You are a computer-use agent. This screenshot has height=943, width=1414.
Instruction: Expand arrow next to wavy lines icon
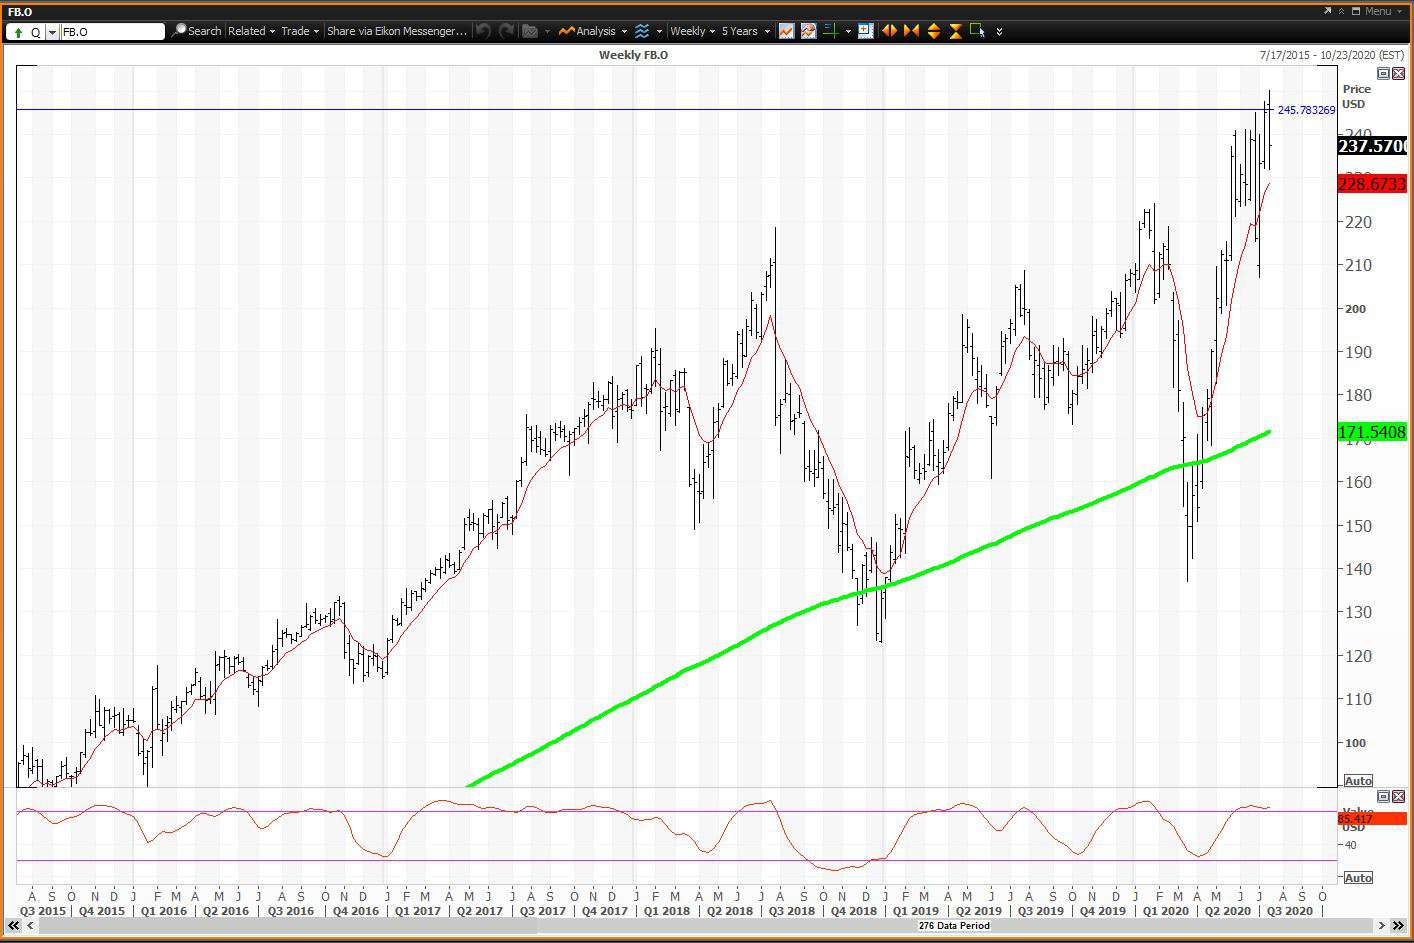pos(659,32)
